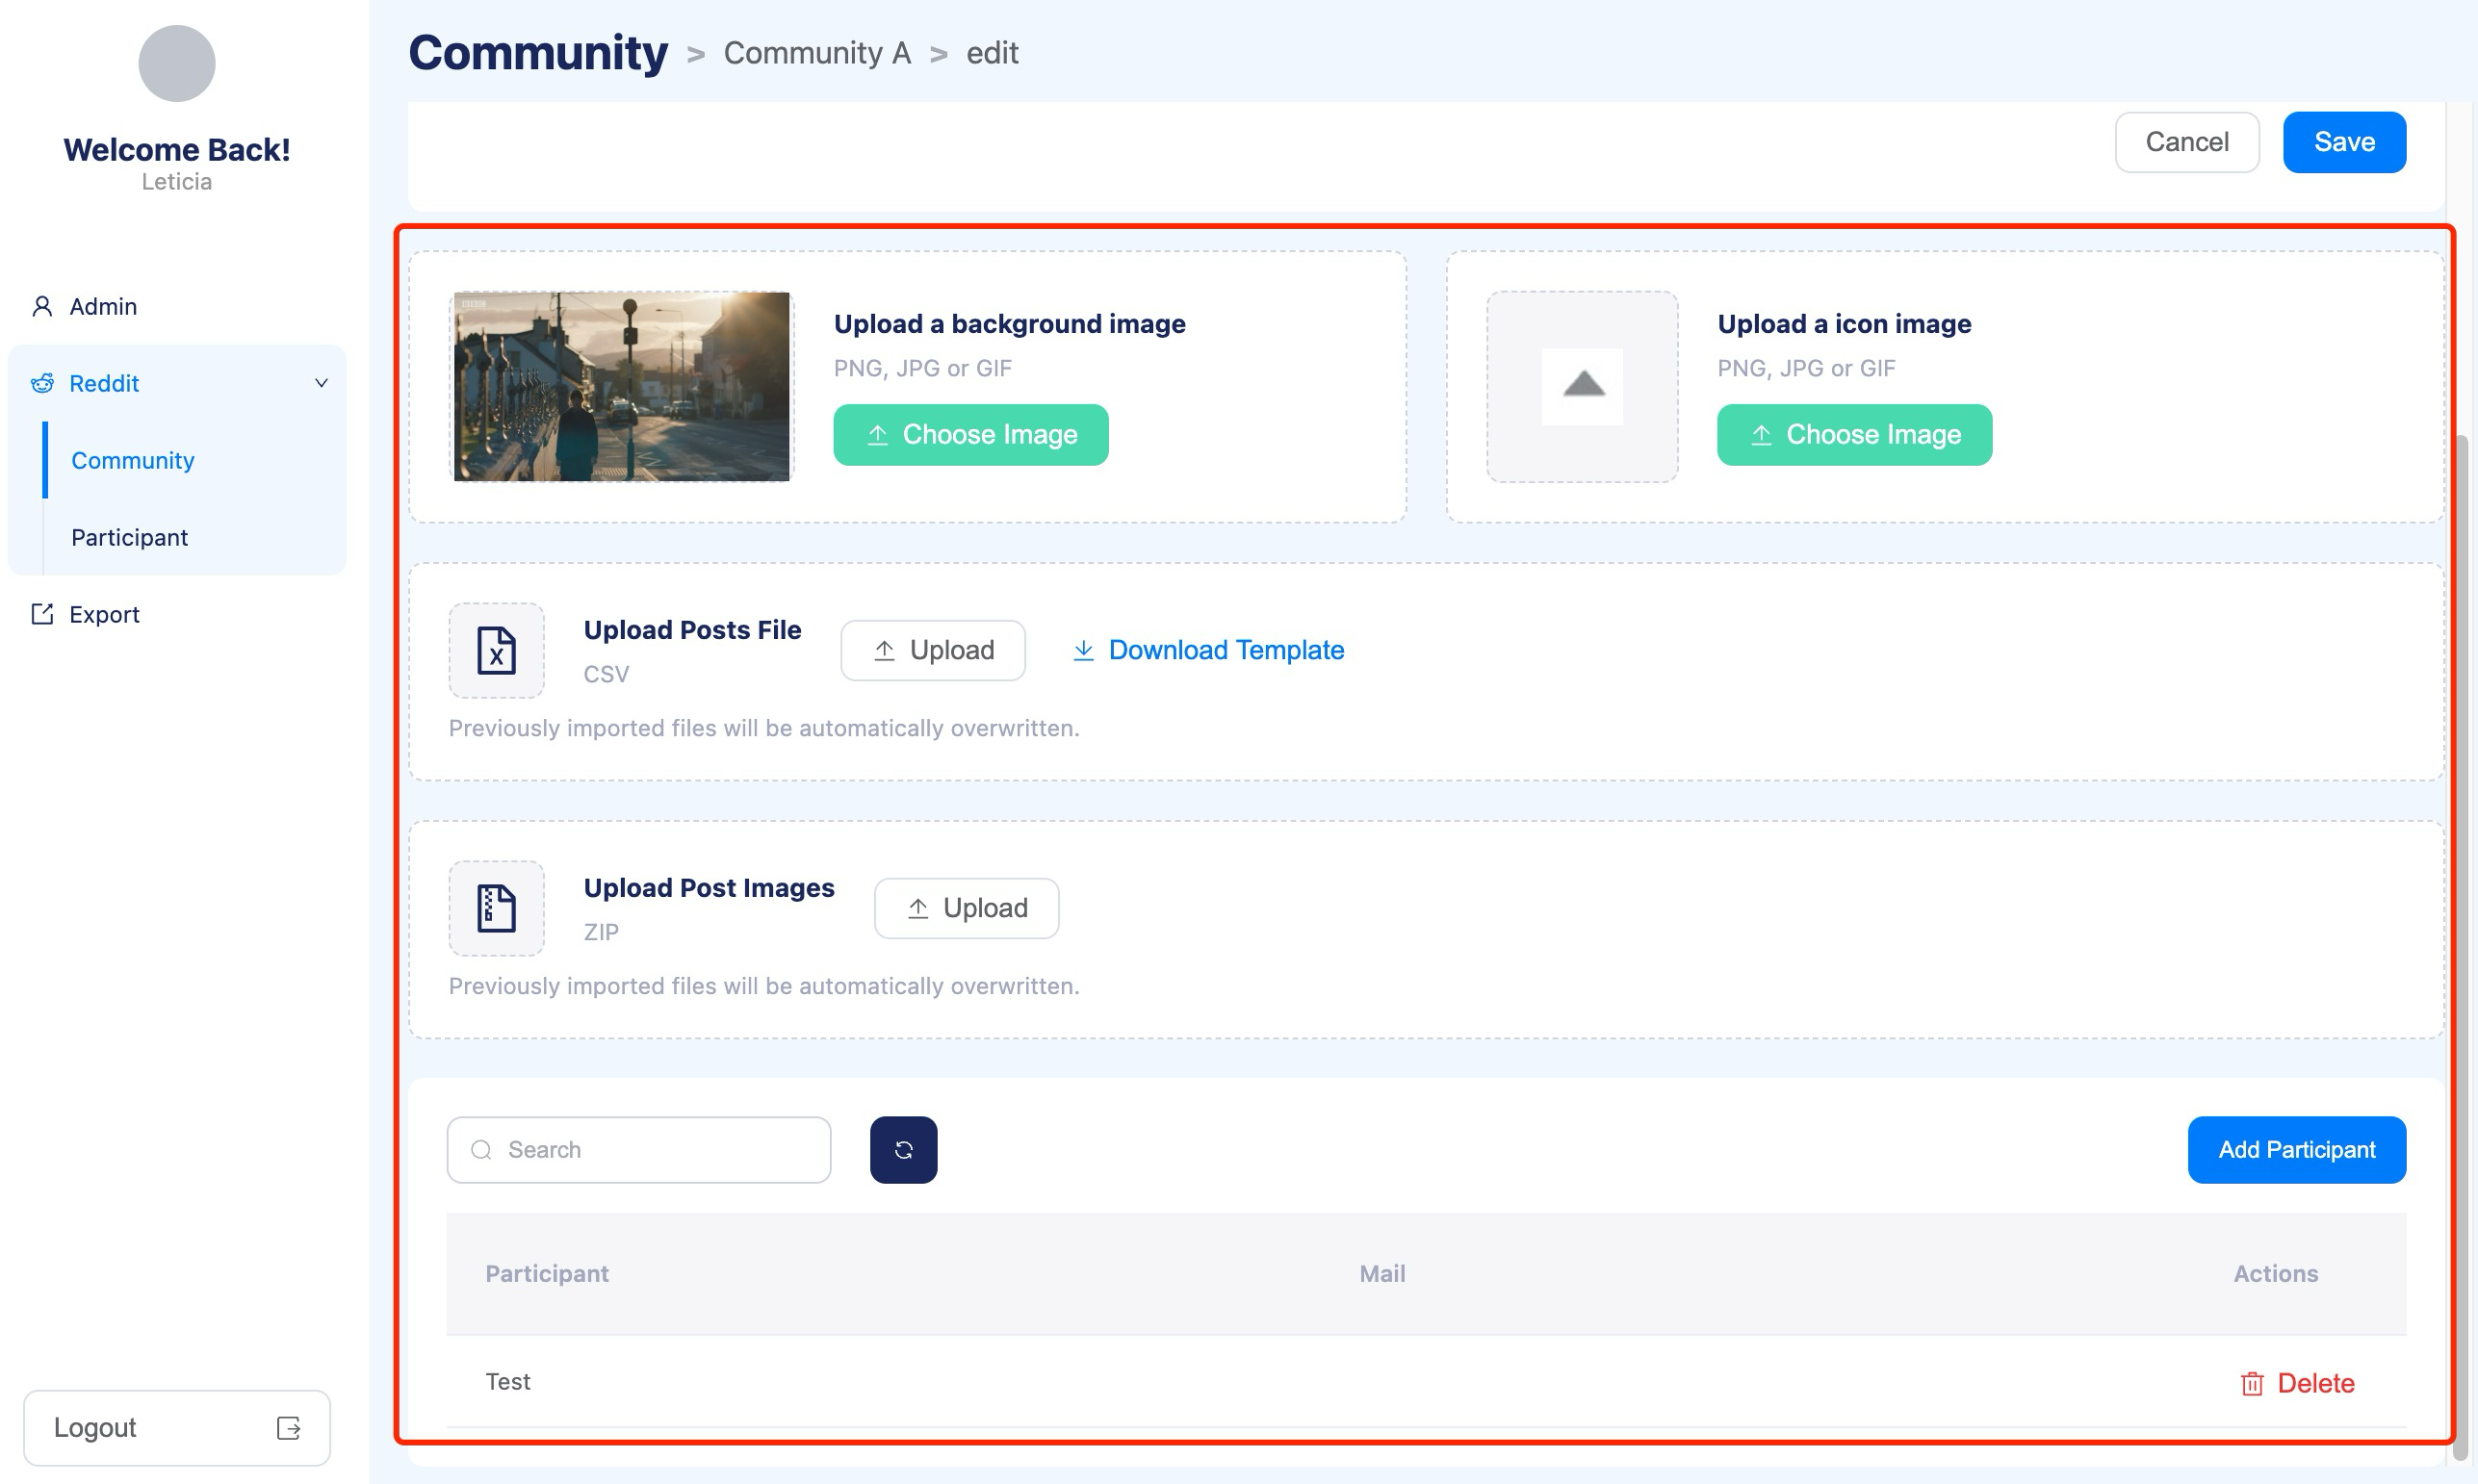Select Participant in the sidebar submenu

click(129, 537)
